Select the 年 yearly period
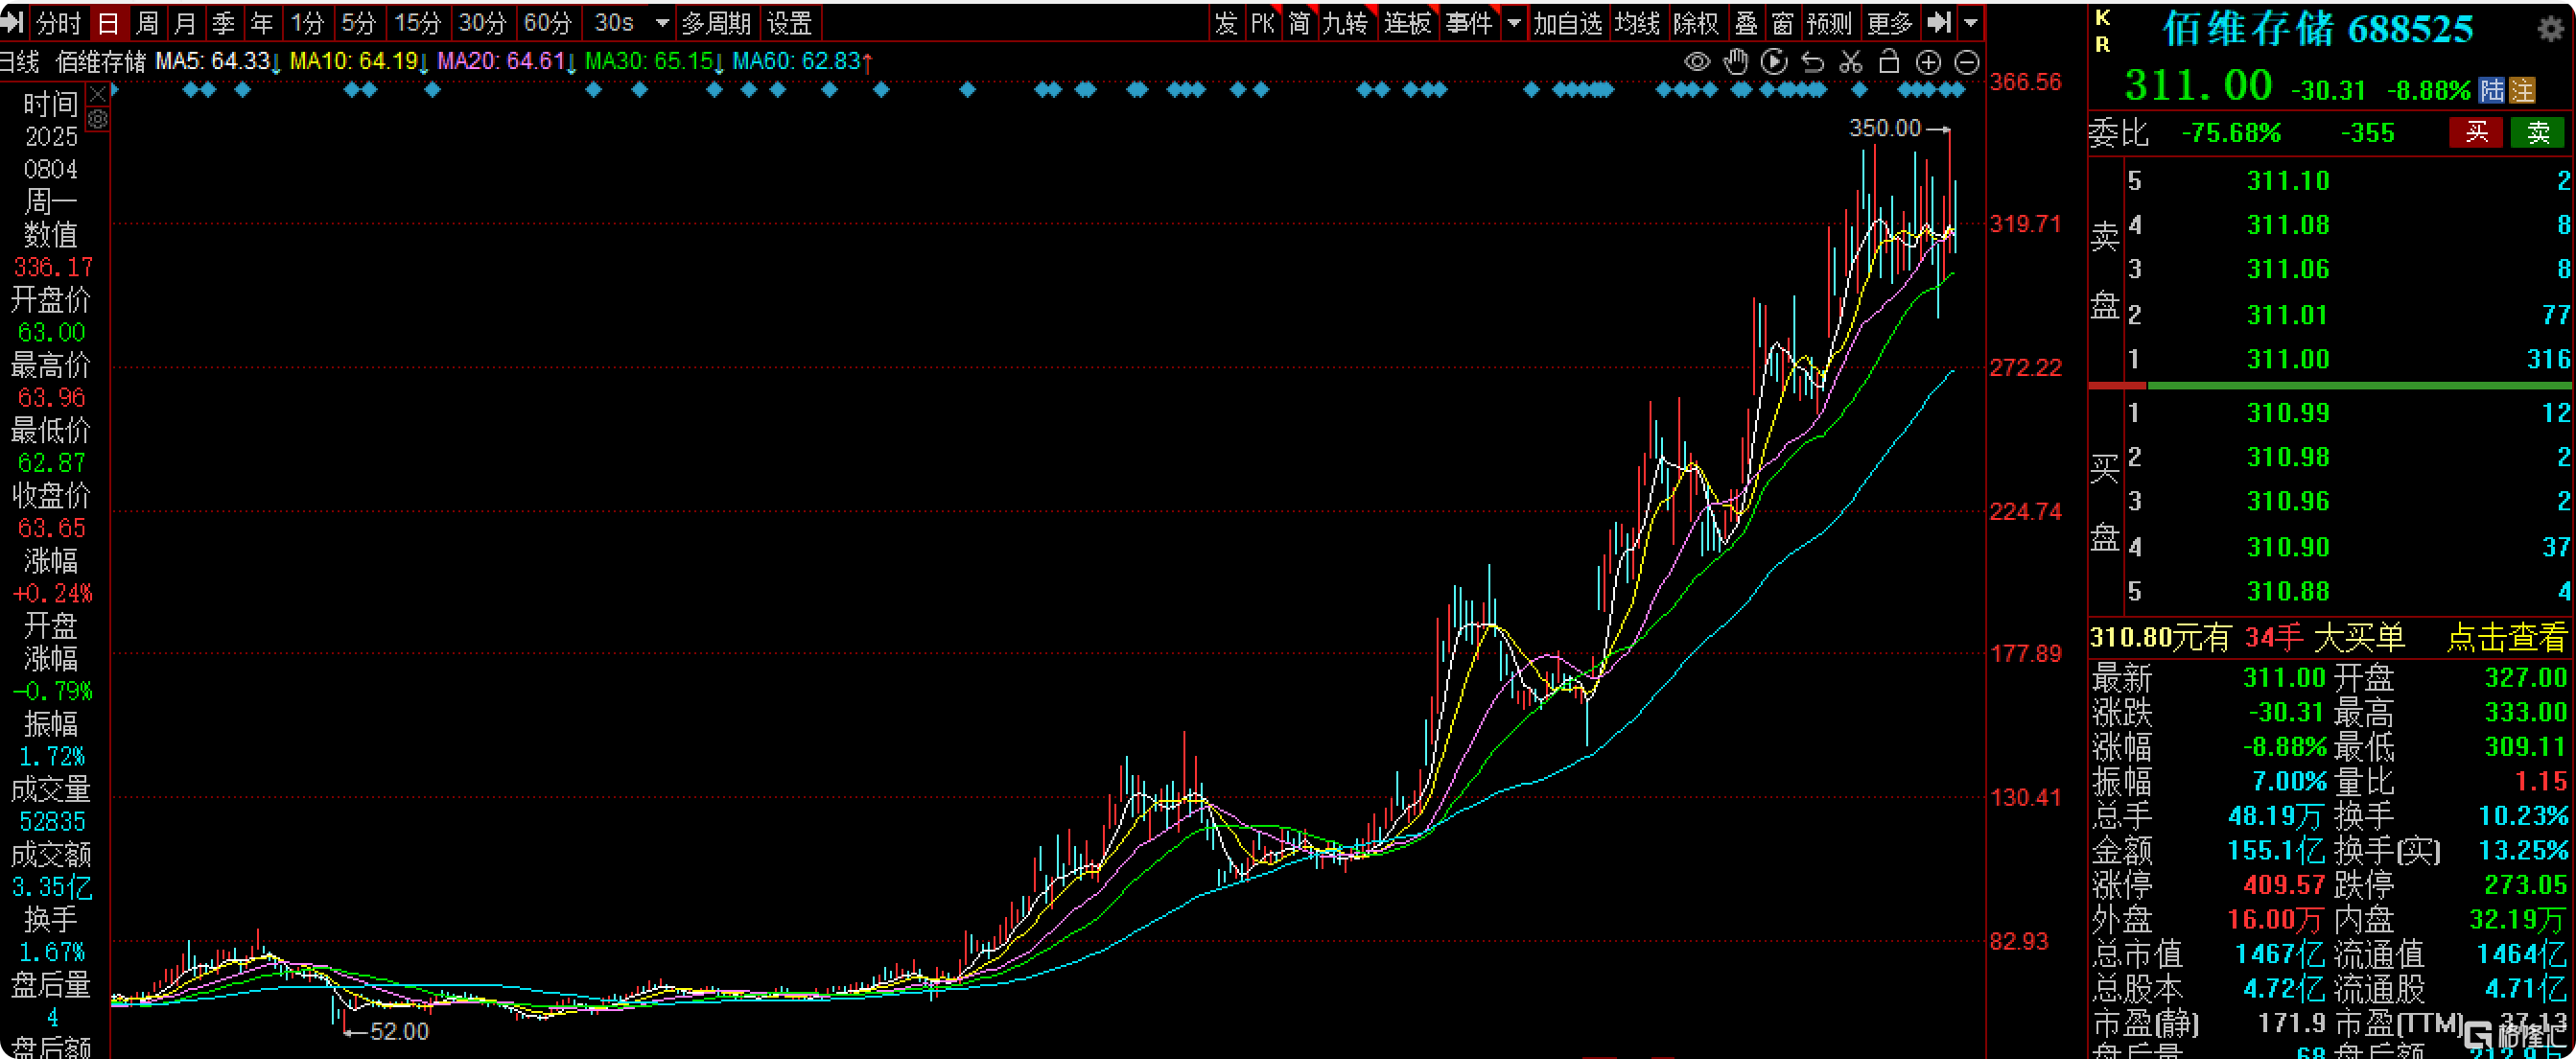 [262, 22]
